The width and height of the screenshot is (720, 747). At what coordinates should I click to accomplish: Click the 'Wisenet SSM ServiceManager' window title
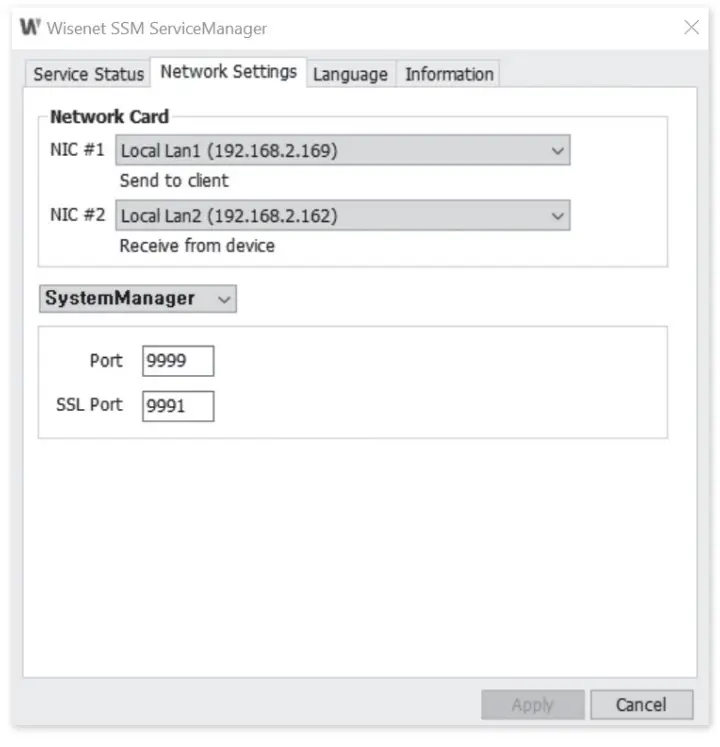(x=157, y=28)
